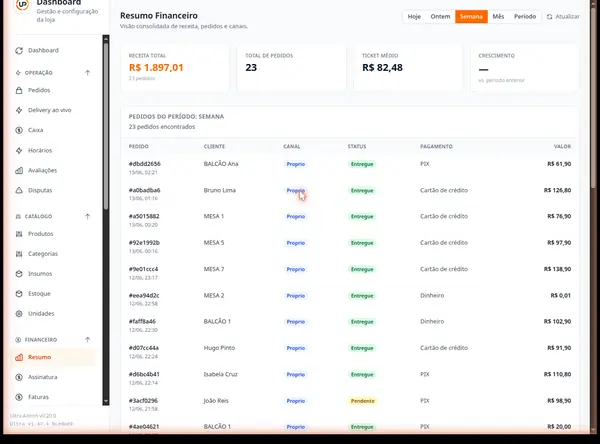
Task: Click client name Isabela Cruz
Action: point(220,374)
